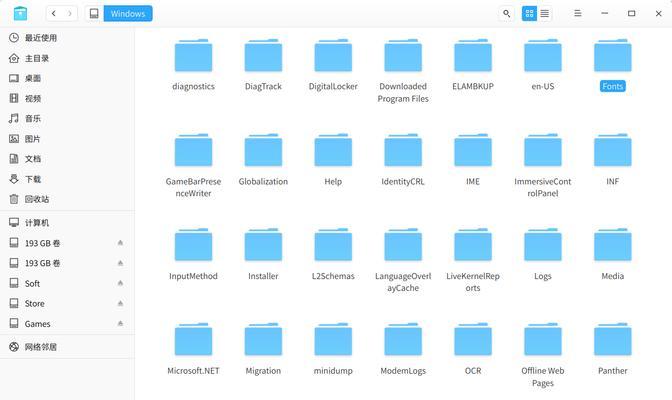The image size is (672, 400).
Task: Eject the Games drive
Action: point(120,323)
